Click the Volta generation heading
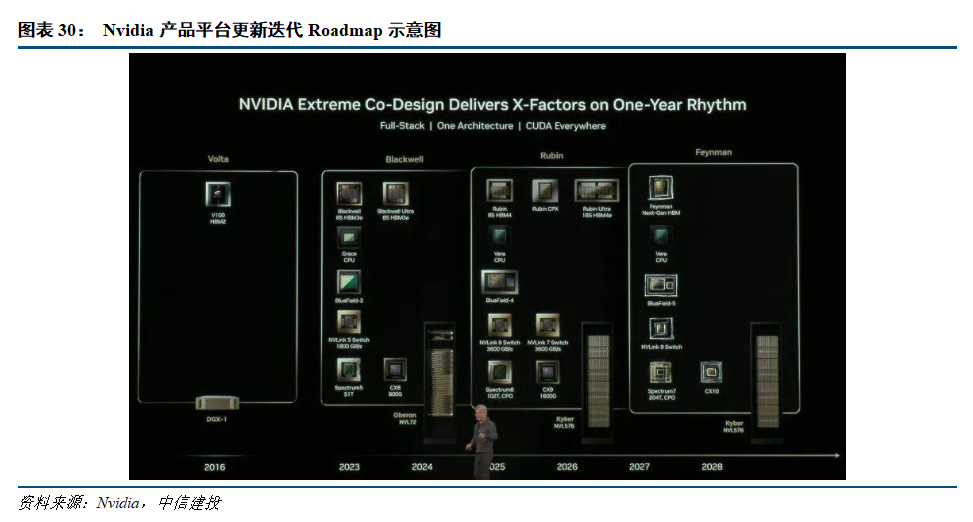Screen dimensions: 973x522 (x=218, y=159)
